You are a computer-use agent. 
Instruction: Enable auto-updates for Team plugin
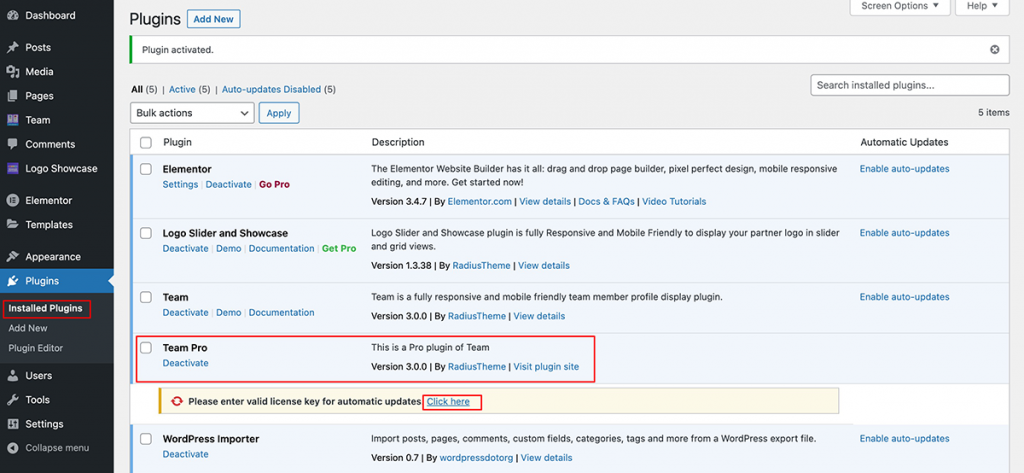pos(904,297)
